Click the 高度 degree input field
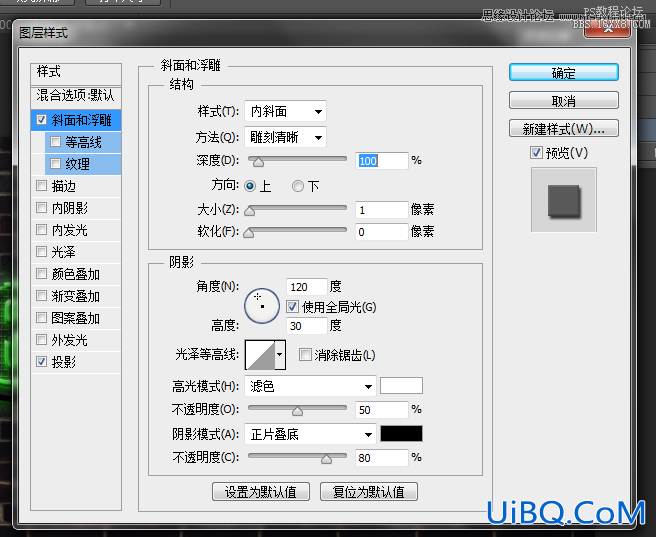The height and width of the screenshot is (537, 656). (306, 326)
